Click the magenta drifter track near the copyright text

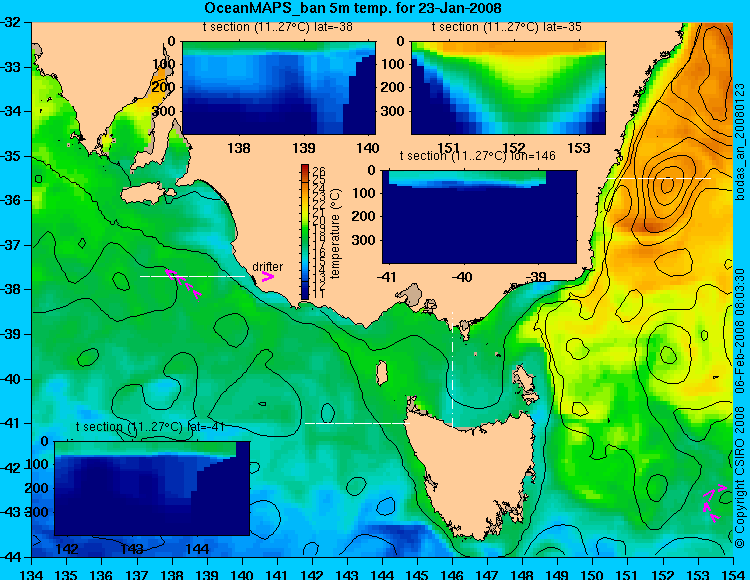pyautogui.click(x=714, y=503)
